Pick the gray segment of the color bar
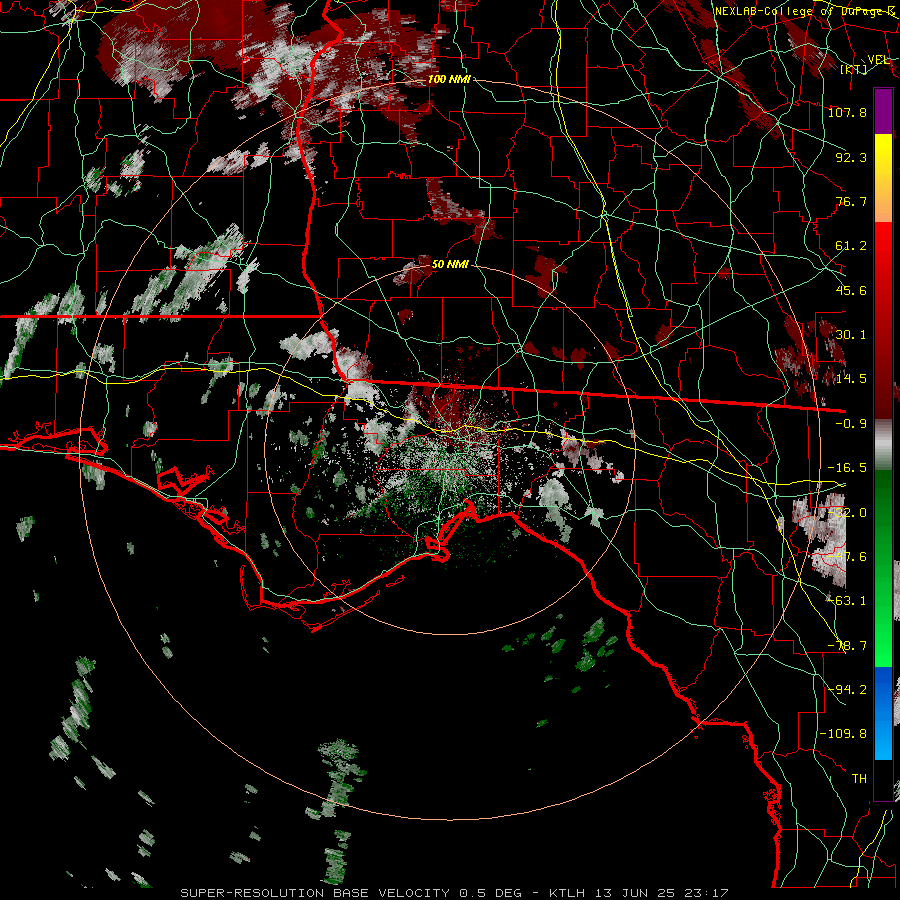Screen dimensions: 900x900 click(883, 445)
